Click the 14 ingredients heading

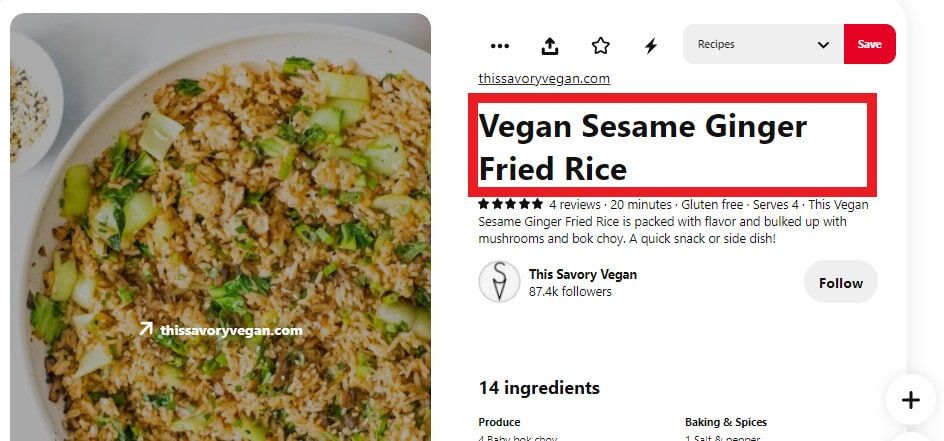(539, 388)
